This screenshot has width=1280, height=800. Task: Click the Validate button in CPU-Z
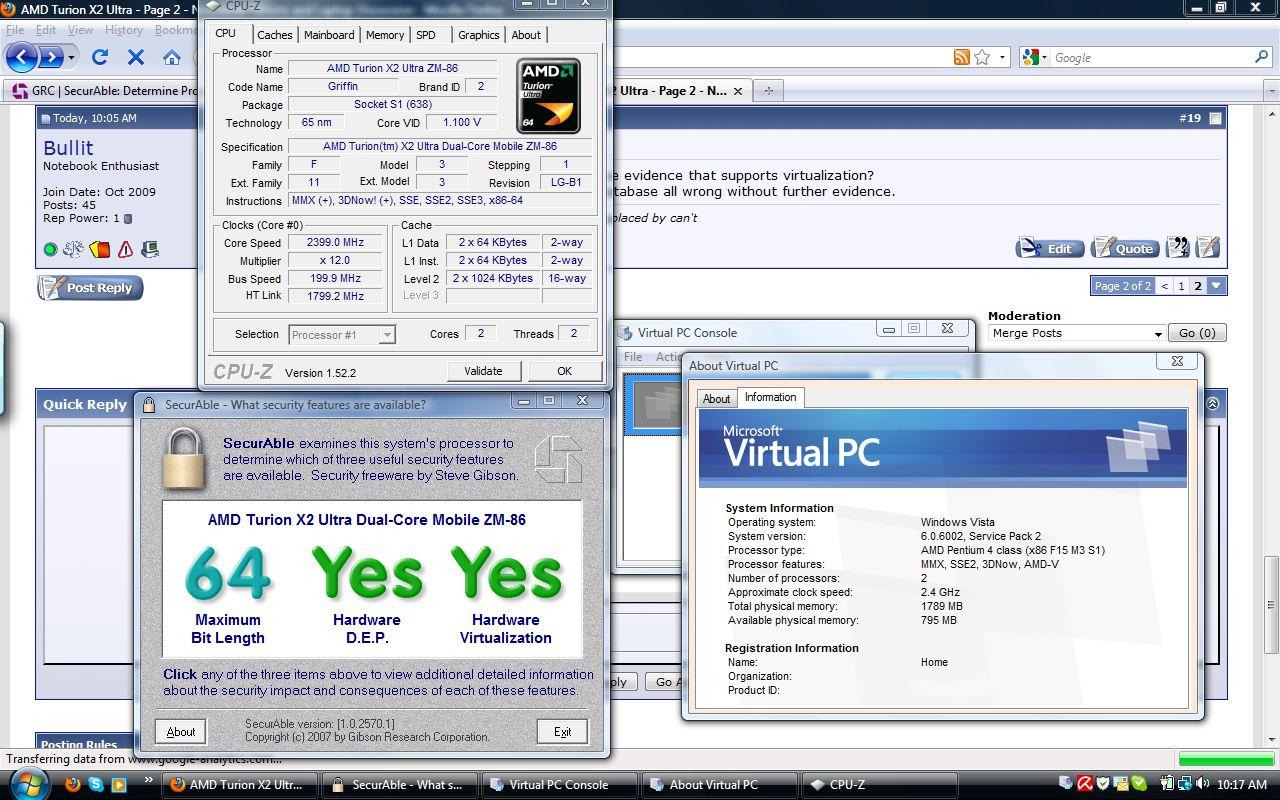[483, 371]
